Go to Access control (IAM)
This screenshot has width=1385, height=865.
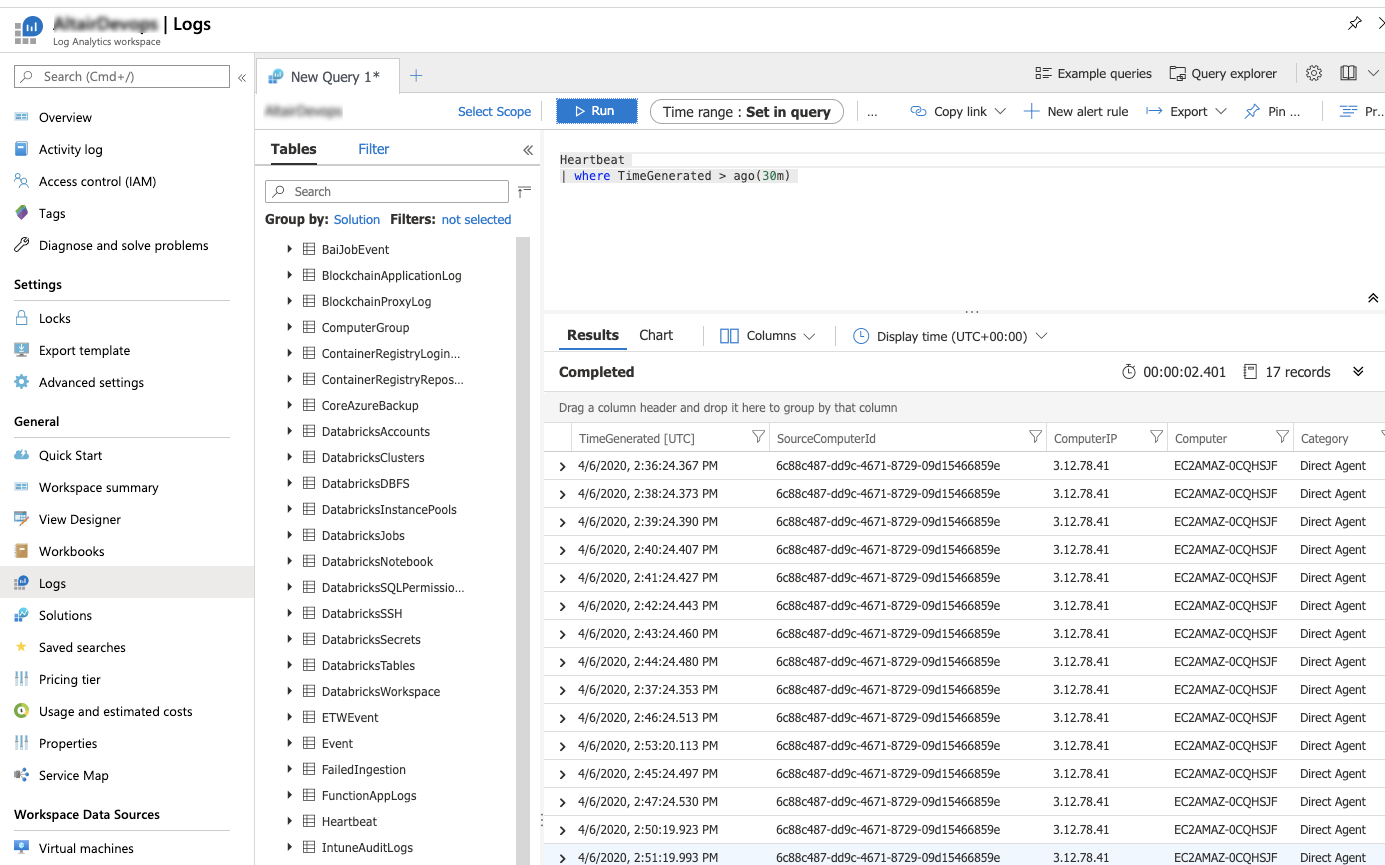pyautogui.click(x=97, y=182)
